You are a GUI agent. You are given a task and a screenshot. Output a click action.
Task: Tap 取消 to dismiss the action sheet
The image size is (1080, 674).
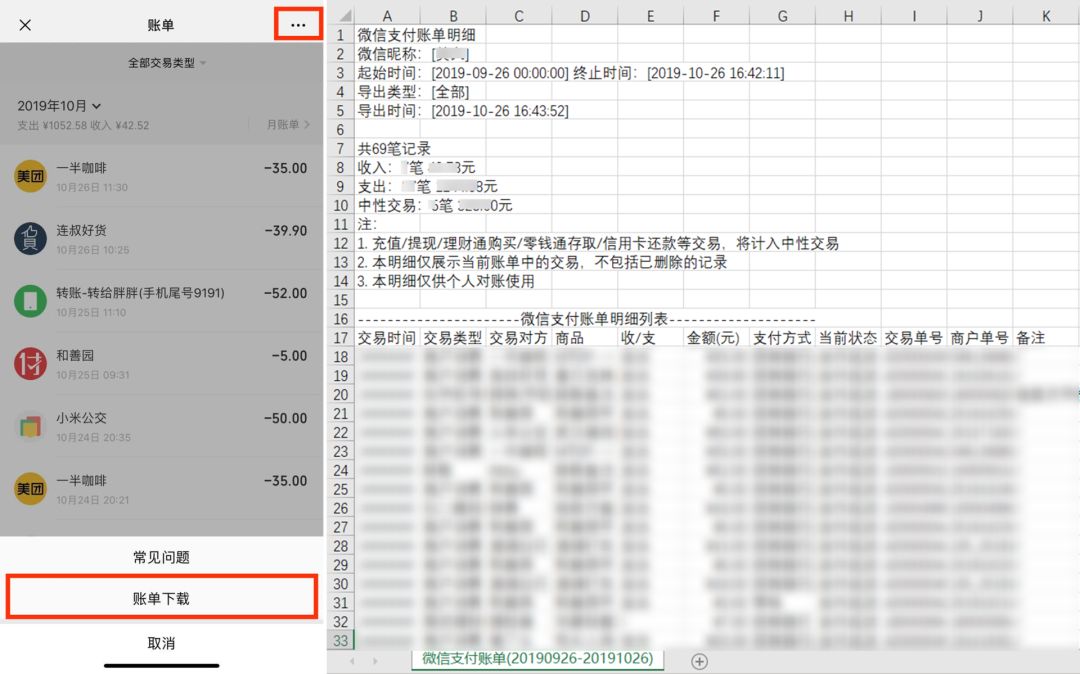(x=161, y=643)
